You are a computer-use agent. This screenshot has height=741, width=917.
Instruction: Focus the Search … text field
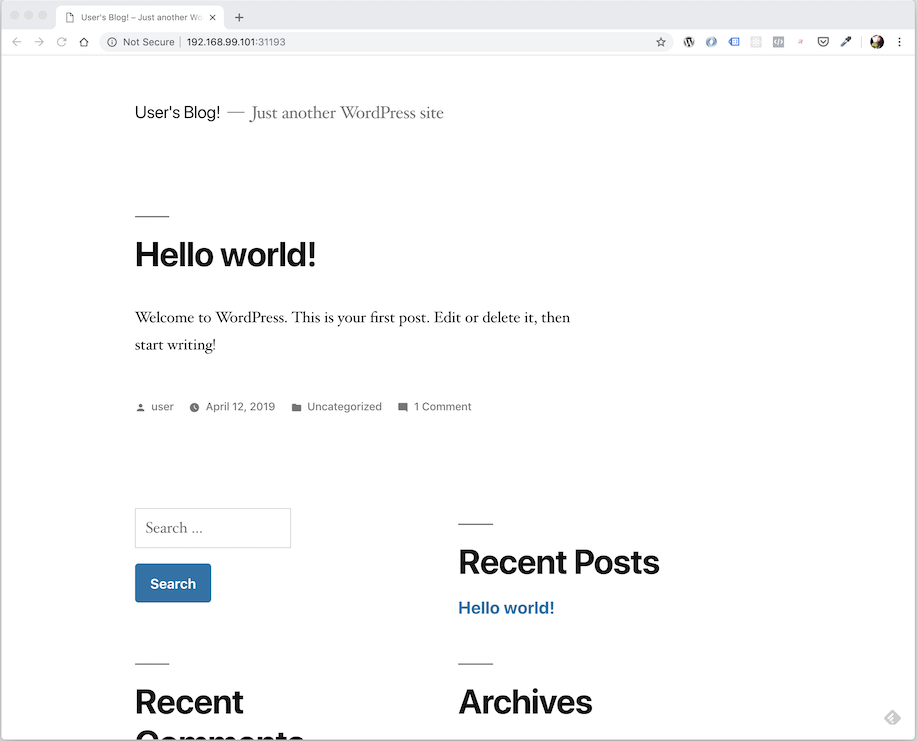tap(213, 528)
